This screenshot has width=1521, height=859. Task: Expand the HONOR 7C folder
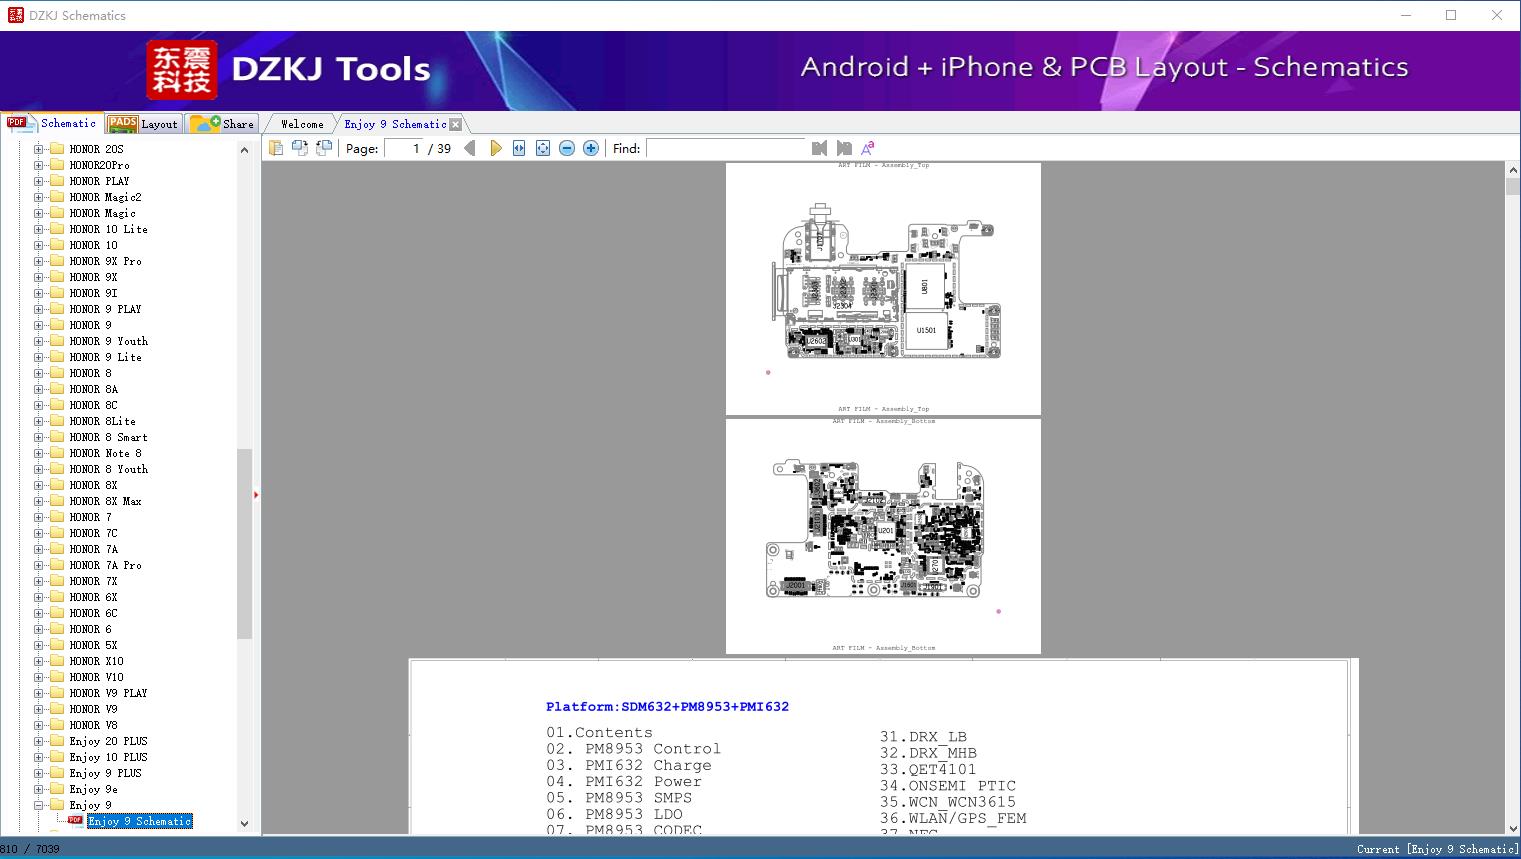click(x=39, y=533)
